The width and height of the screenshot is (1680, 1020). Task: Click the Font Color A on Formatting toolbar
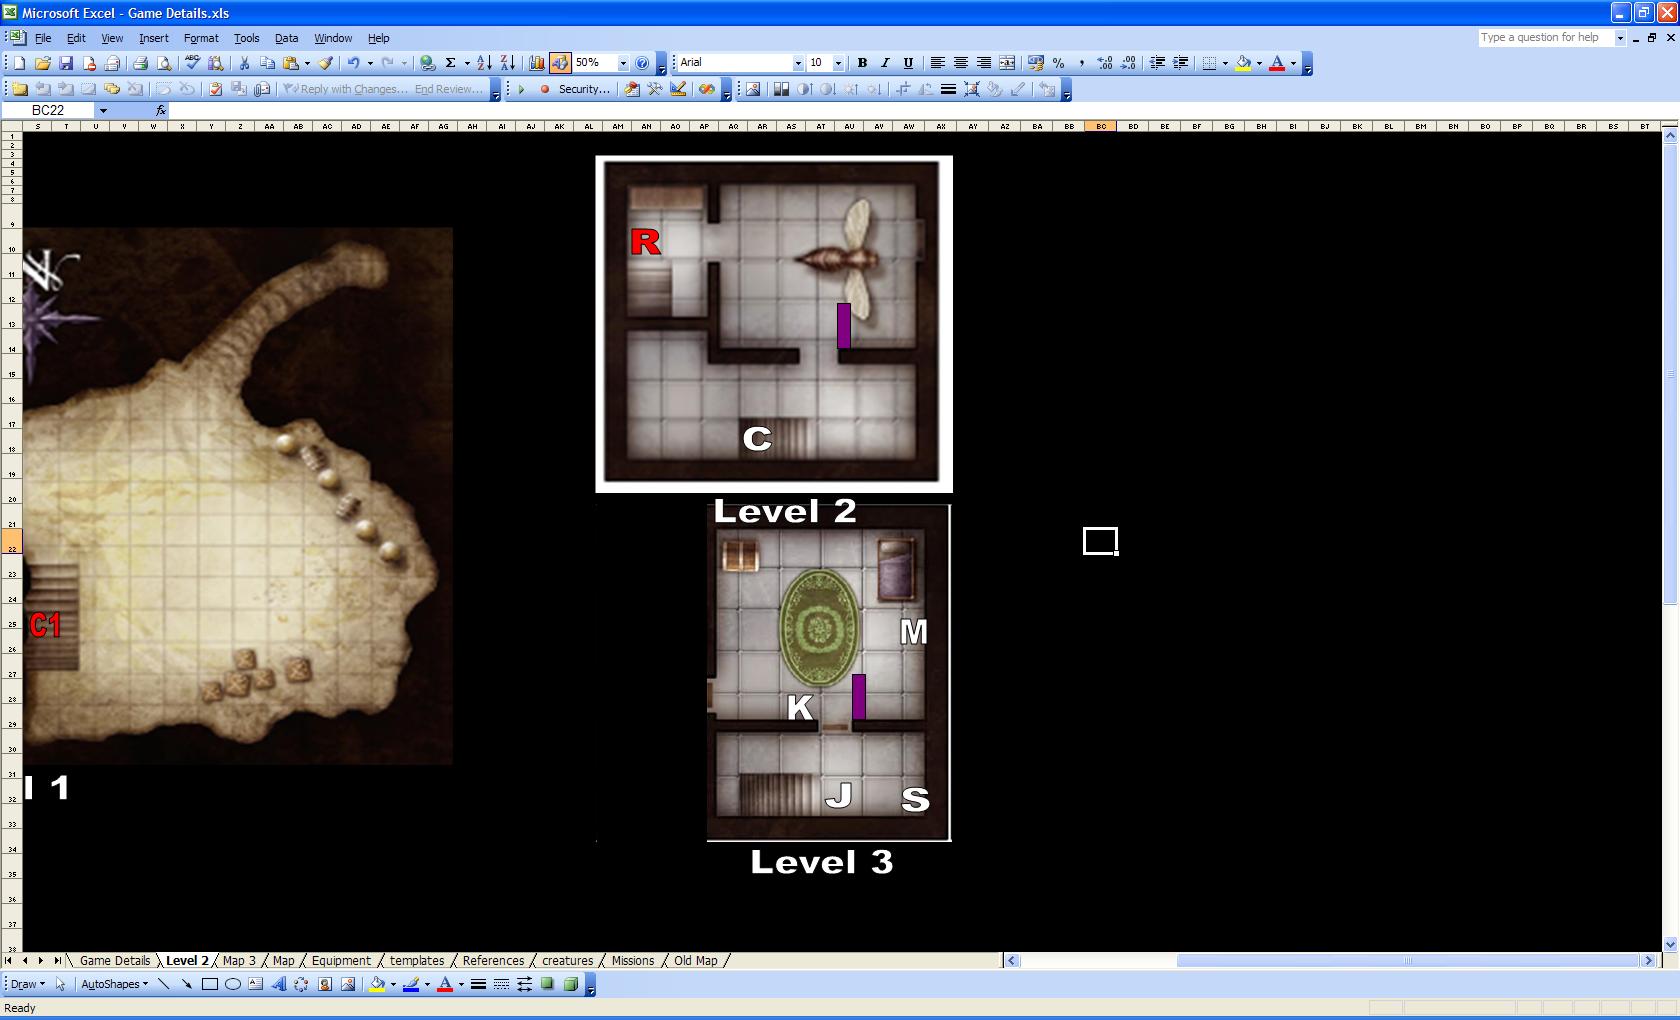[1277, 63]
